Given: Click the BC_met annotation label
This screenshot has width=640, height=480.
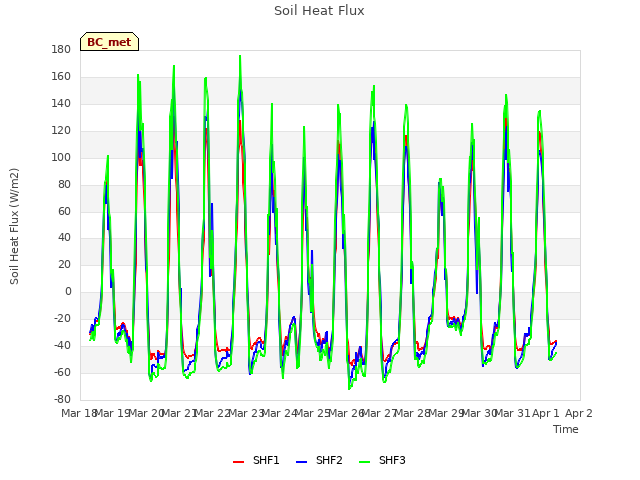Looking at the screenshot, I should click(109, 42).
